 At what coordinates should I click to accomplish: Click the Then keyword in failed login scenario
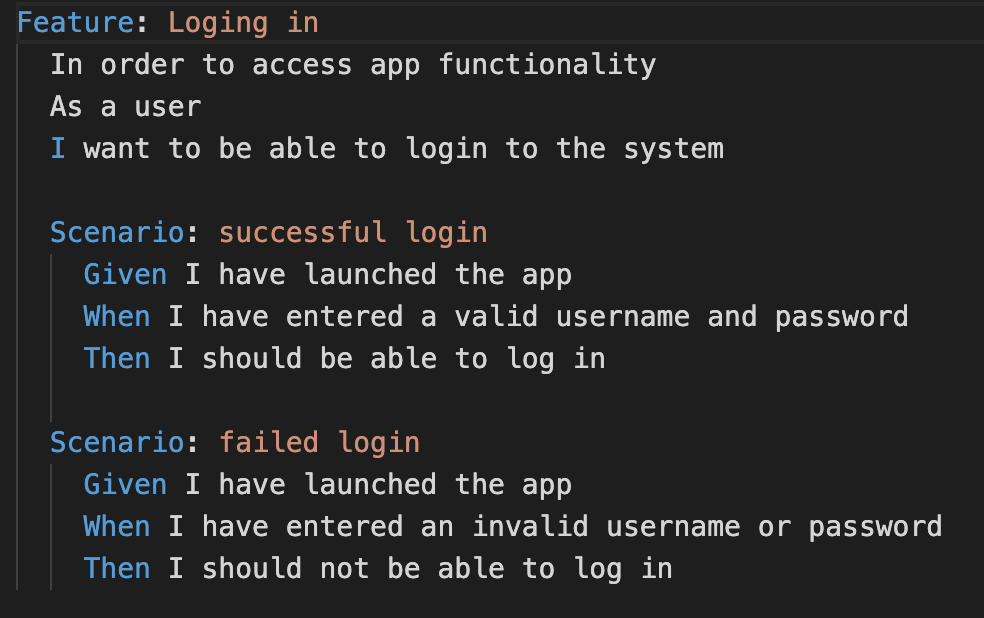pyautogui.click(x=117, y=569)
